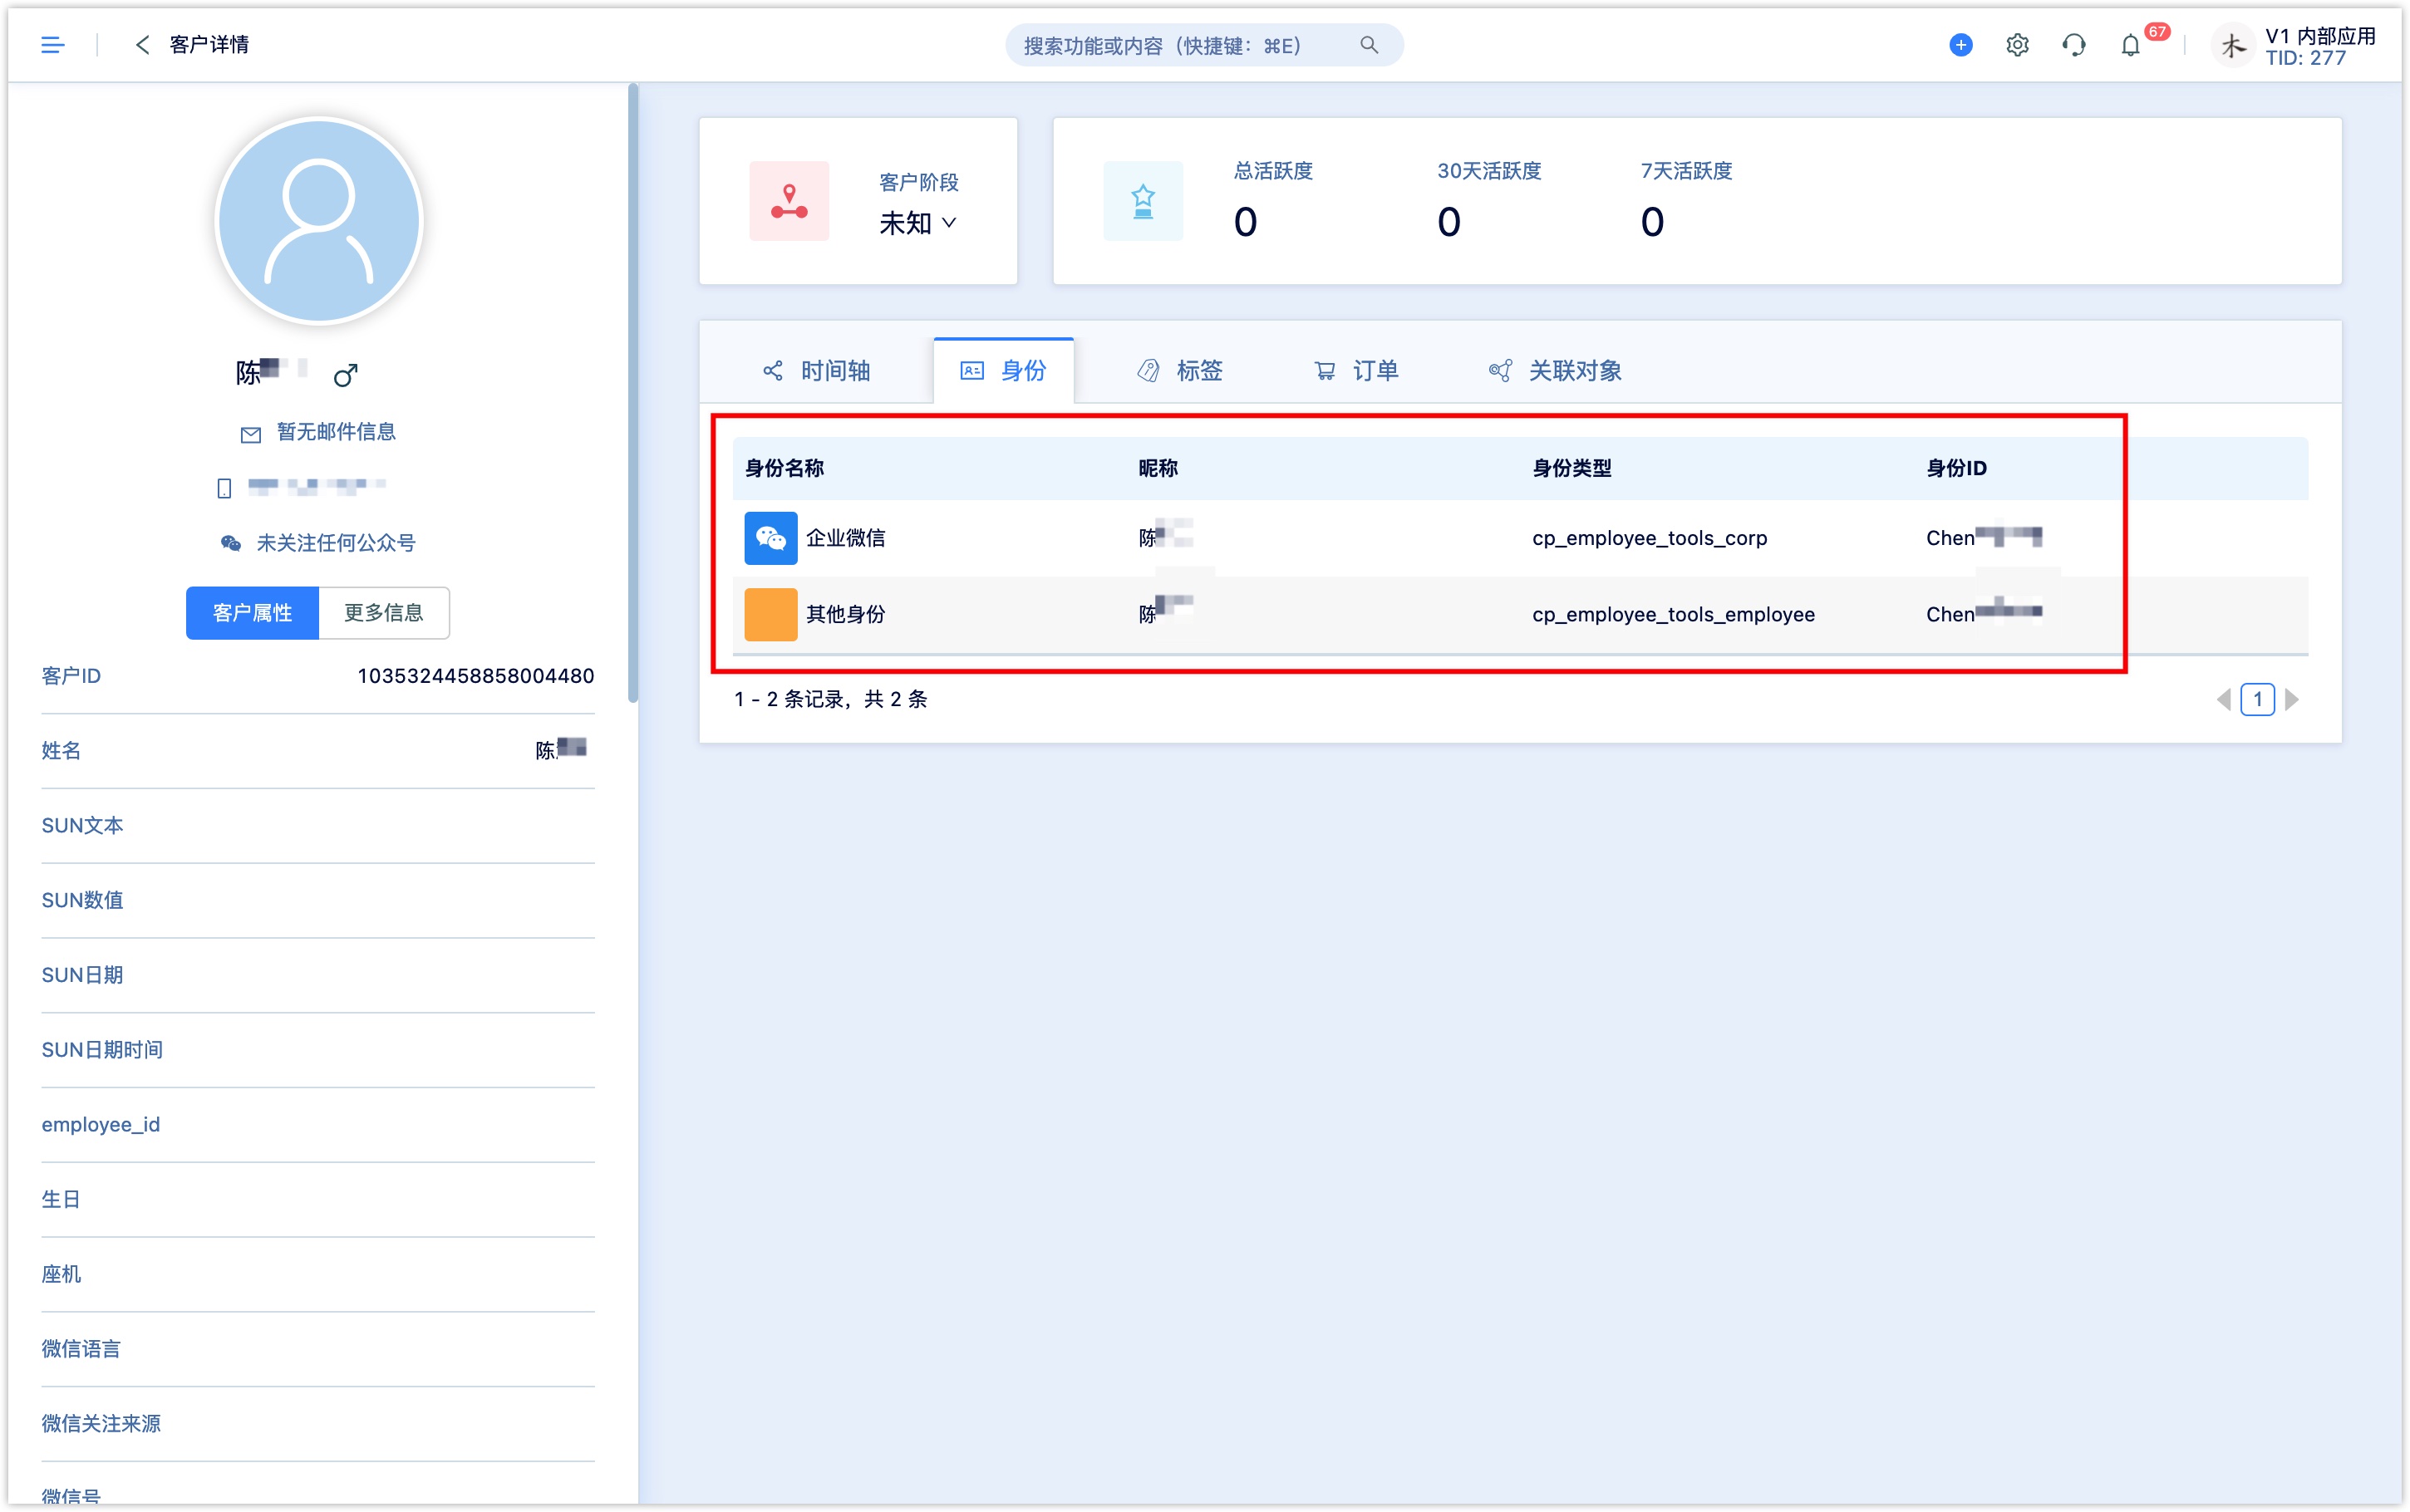Switch to the 订单 tab
The height and width of the screenshot is (1512, 2410).
[1356, 371]
